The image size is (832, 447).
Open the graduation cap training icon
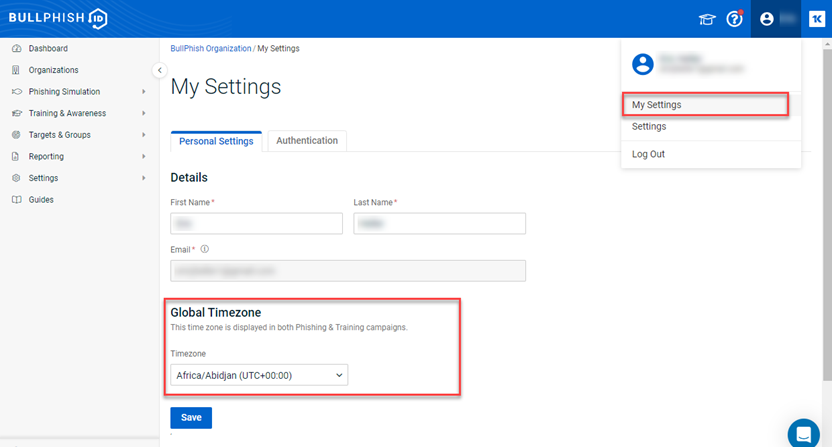click(x=707, y=19)
